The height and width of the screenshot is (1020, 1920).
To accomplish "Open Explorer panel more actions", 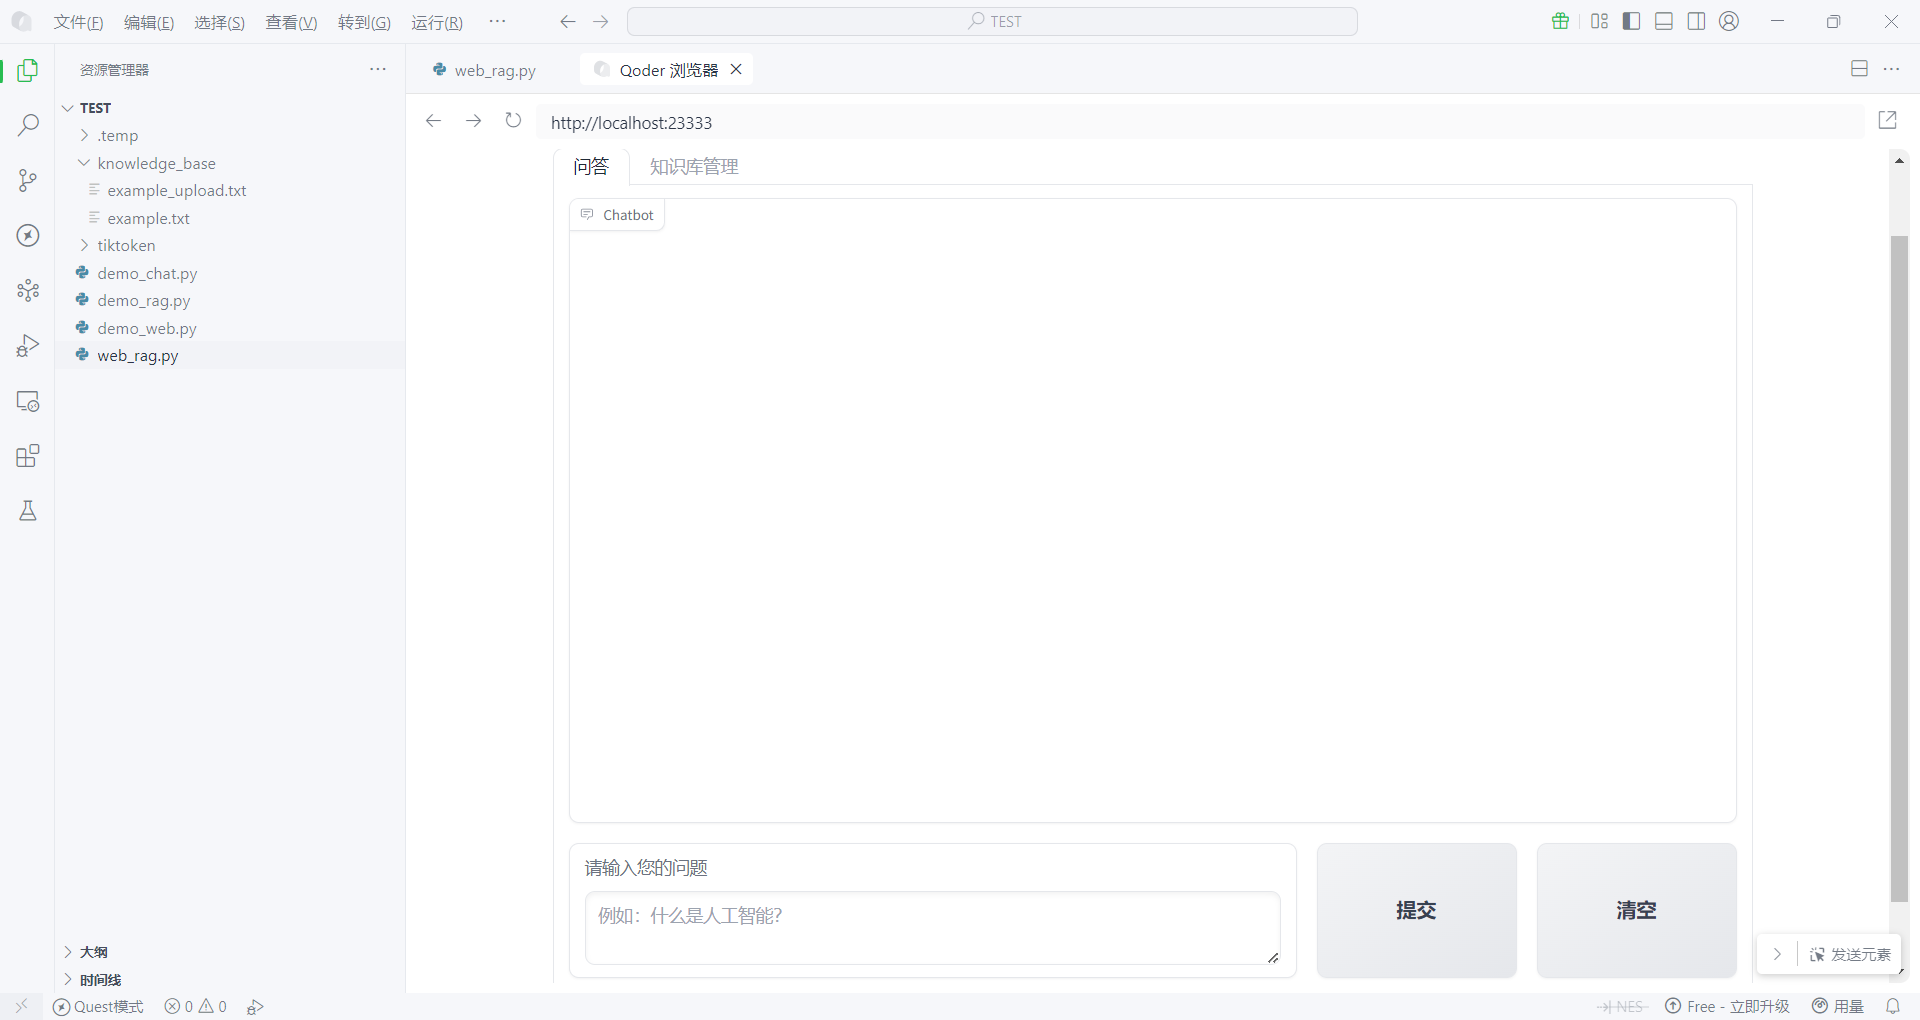I will (378, 69).
